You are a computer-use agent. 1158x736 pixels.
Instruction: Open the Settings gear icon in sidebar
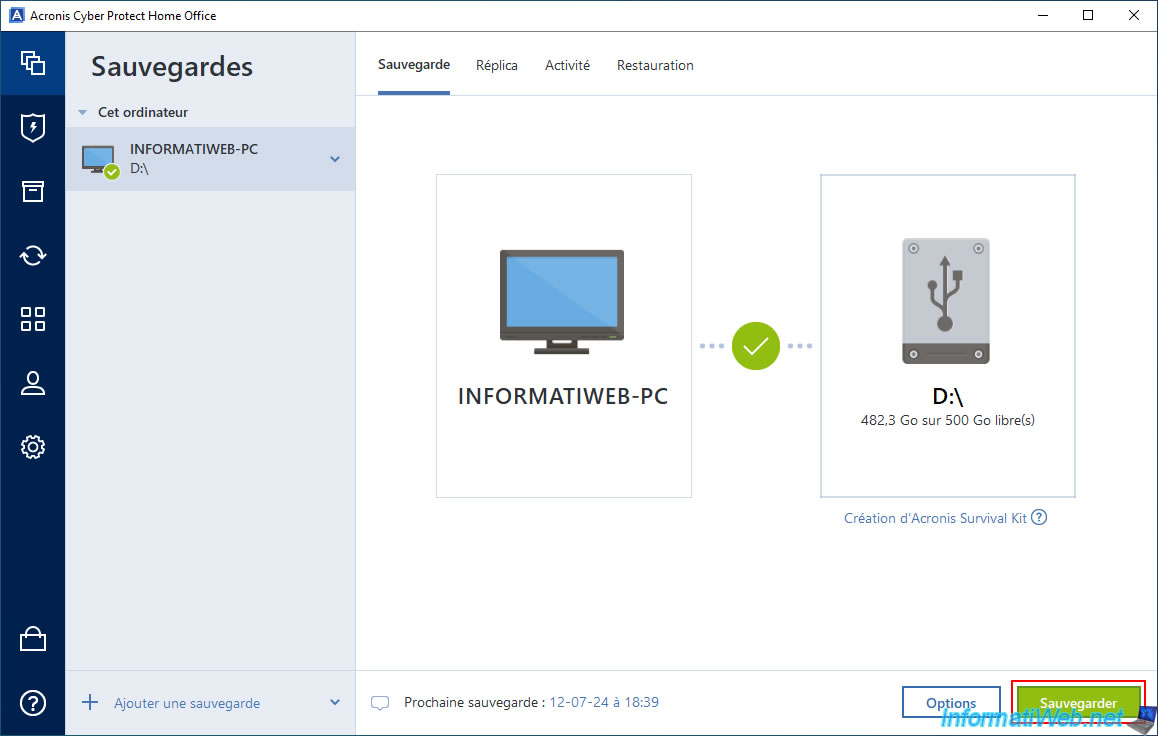[32, 447]
